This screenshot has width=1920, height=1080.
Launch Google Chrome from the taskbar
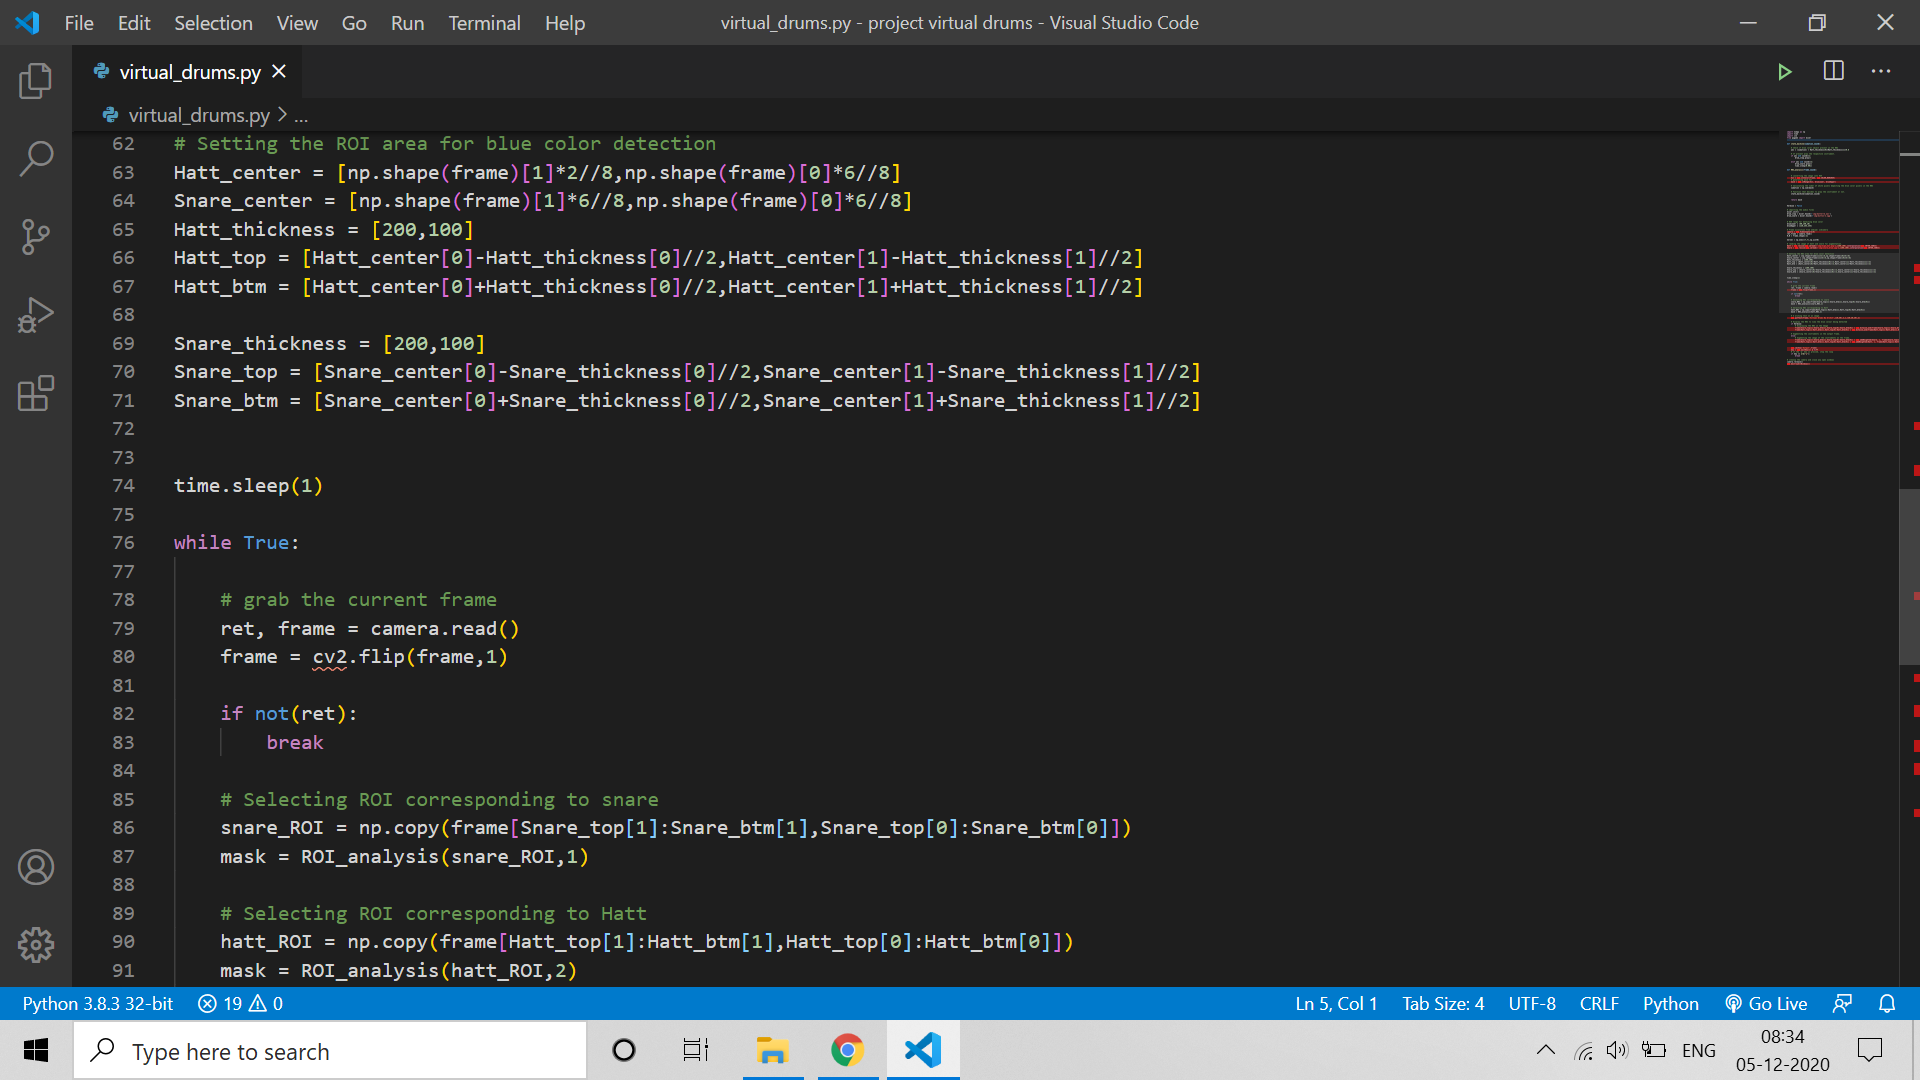(847, 1050)
